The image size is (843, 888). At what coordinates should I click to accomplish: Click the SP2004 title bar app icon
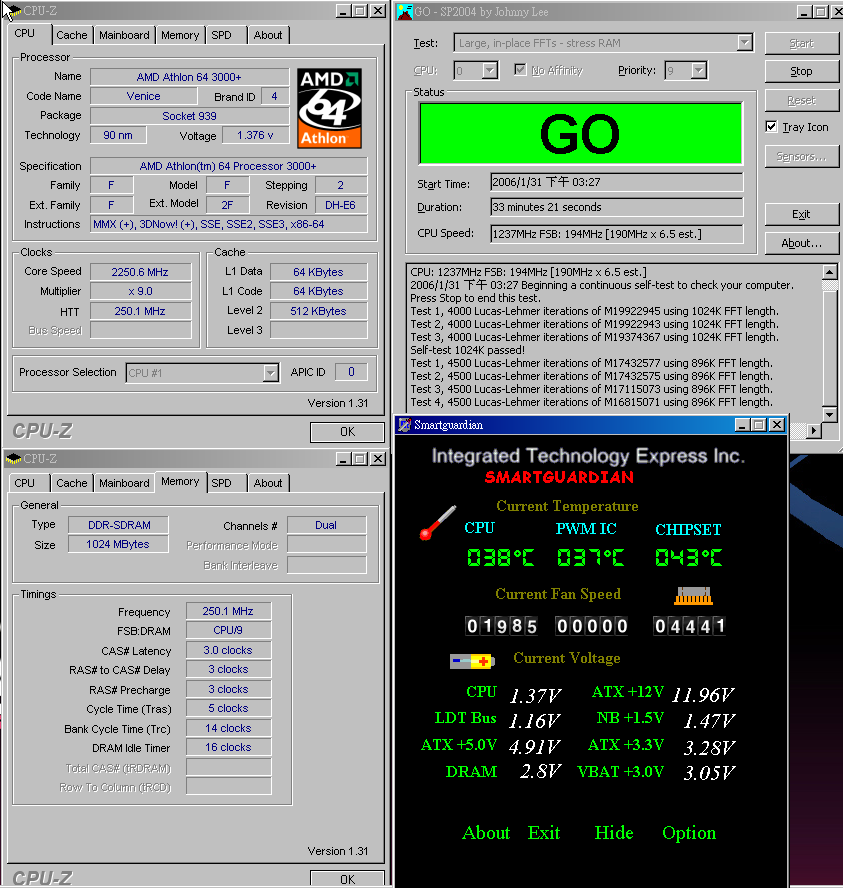405,11
